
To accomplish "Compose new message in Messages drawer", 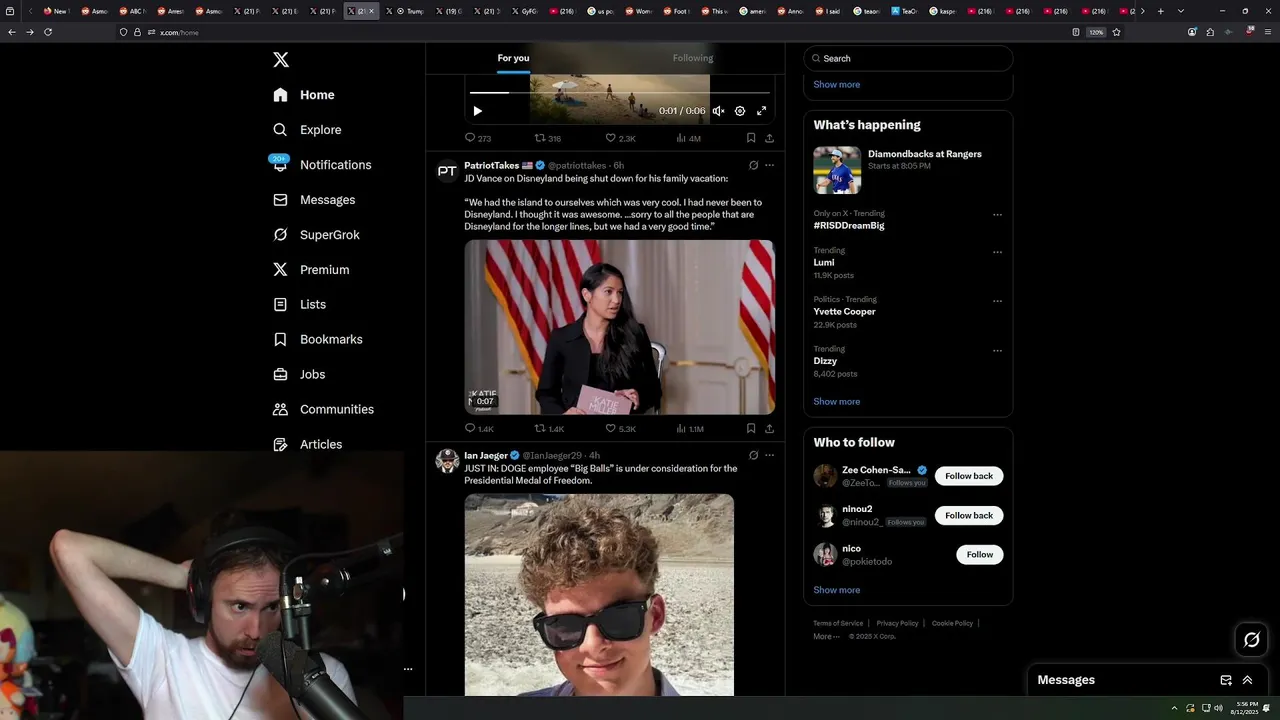I will point(1226,680).
